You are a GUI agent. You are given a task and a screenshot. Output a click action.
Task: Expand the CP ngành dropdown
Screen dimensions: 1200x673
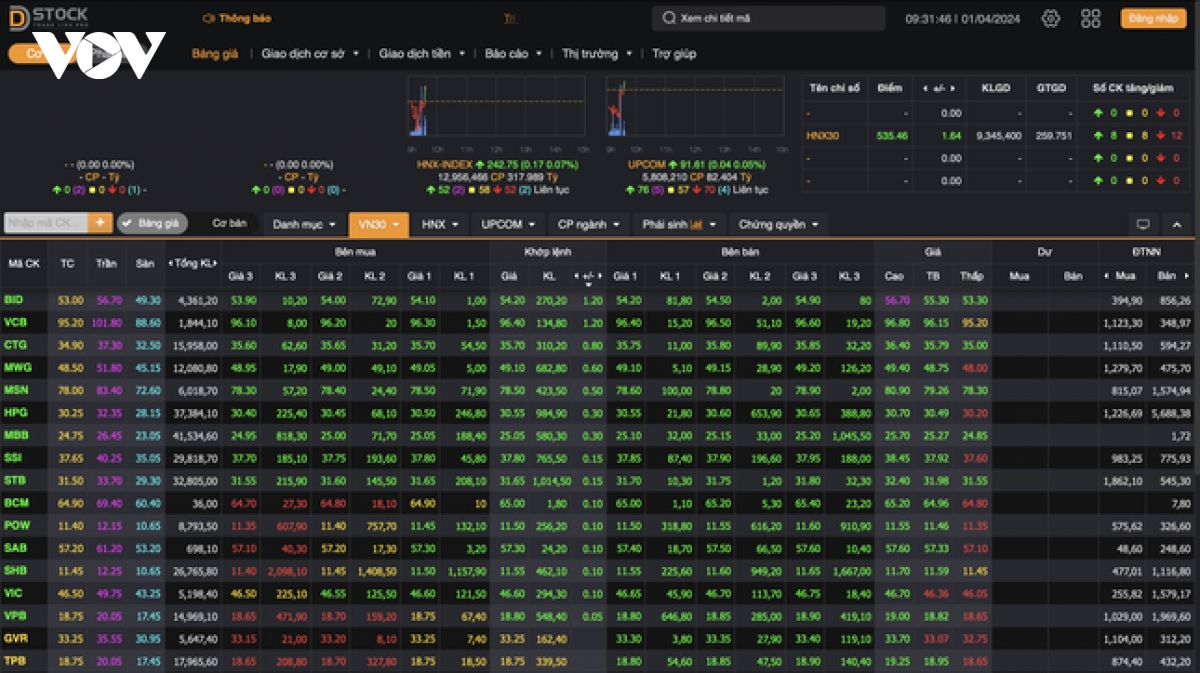click(589, 224)
